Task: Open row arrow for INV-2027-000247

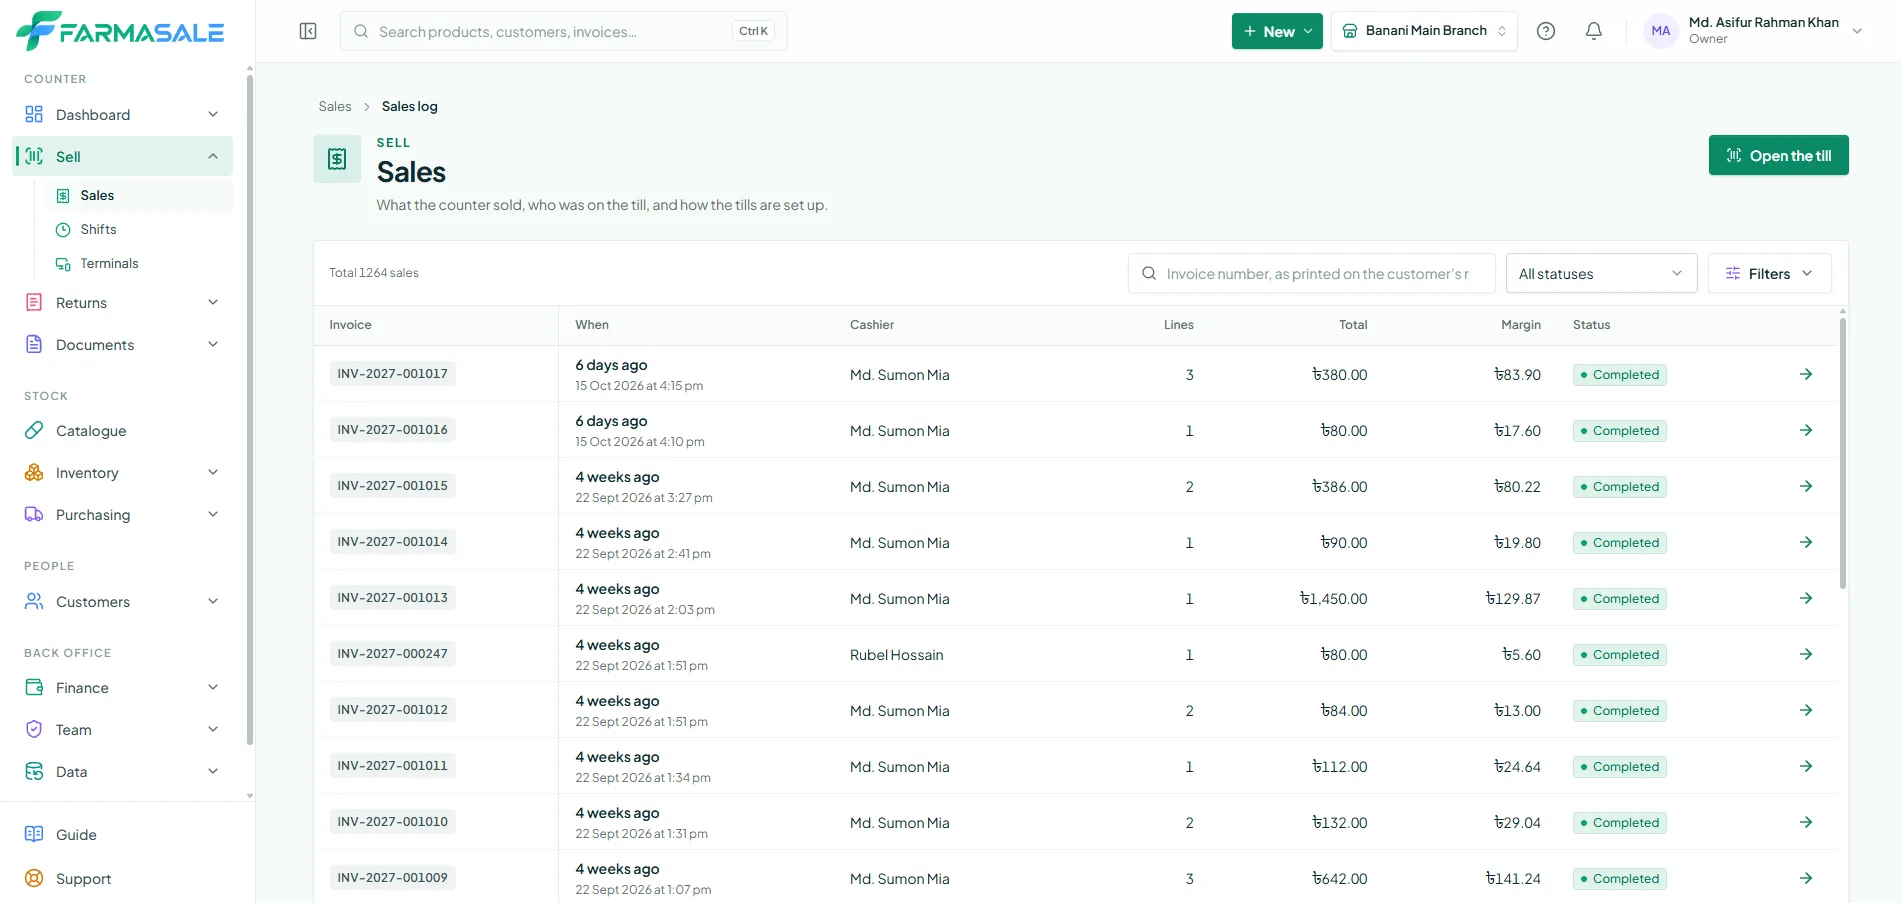Action: tap(1806, 654)
